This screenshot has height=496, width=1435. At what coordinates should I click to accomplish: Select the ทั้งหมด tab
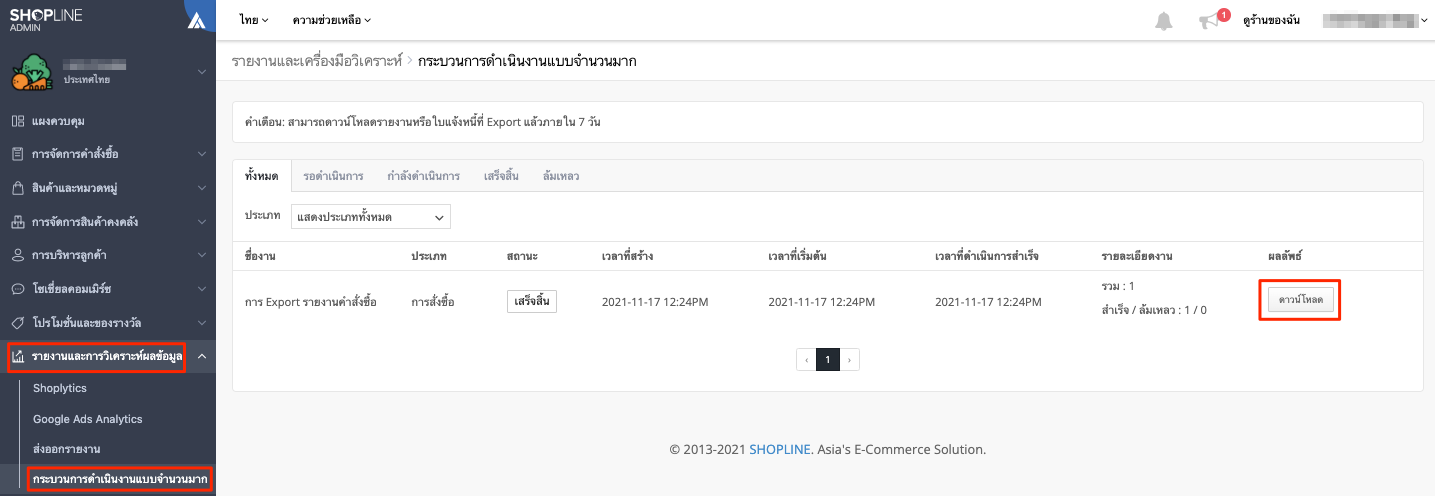click(261, 175)
